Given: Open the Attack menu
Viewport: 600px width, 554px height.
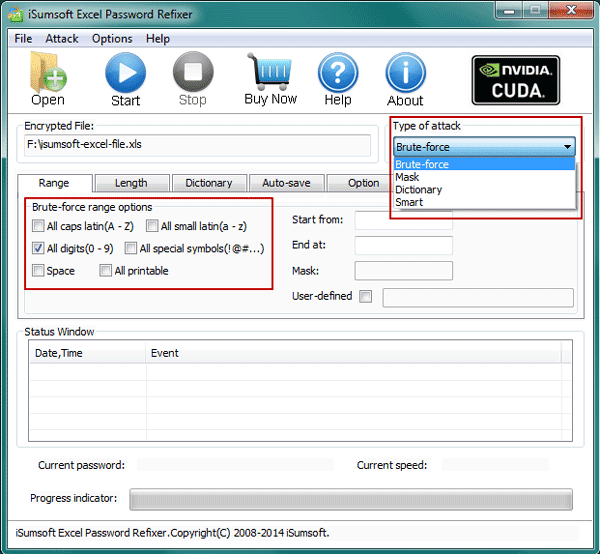Looking at the screenshot, I should coord(62,39).
